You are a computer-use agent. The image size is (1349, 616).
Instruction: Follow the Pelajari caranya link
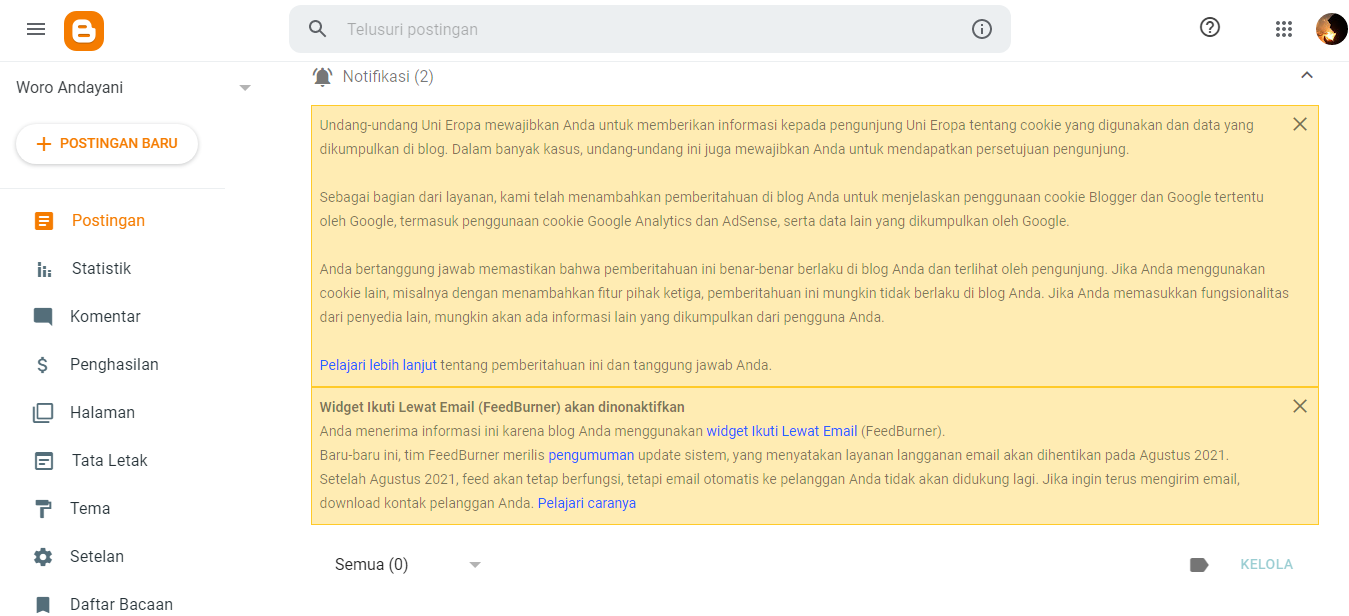(x=587, y=504)
